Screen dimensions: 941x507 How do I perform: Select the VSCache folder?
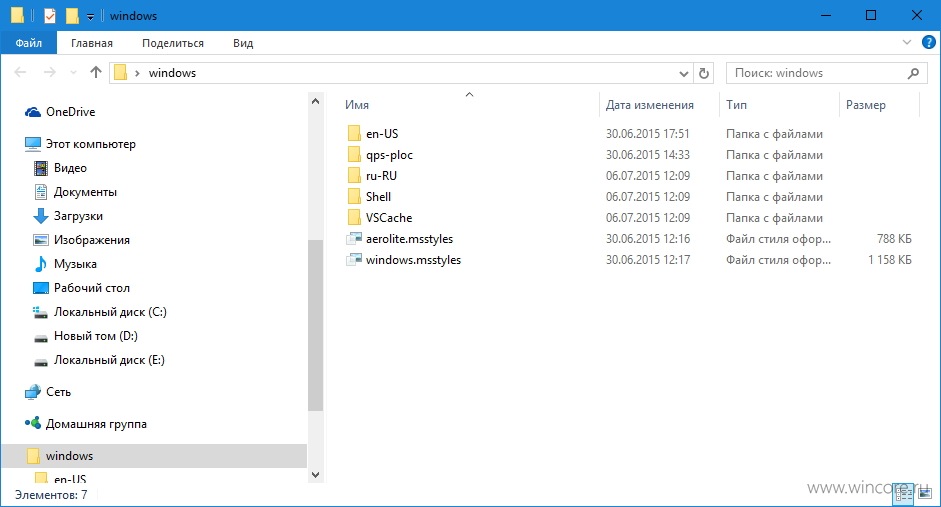point(380,218)
